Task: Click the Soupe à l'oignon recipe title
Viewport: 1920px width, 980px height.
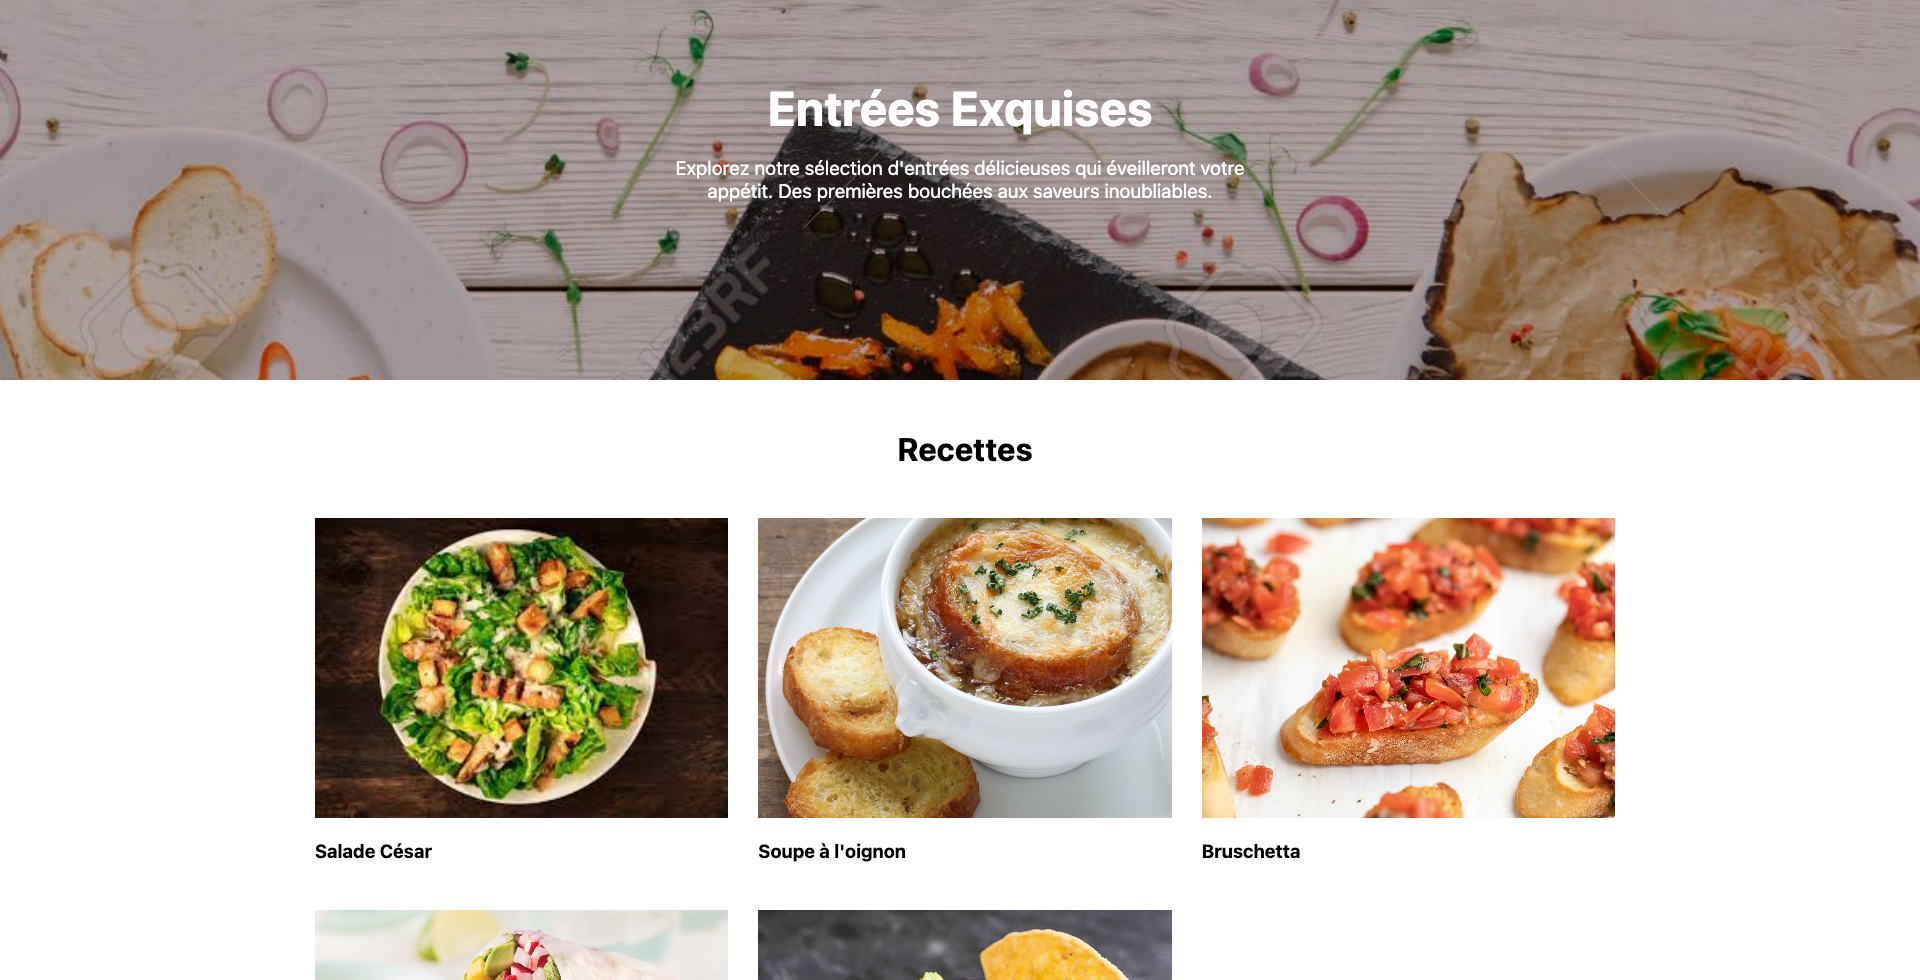Action: point(832,851)
